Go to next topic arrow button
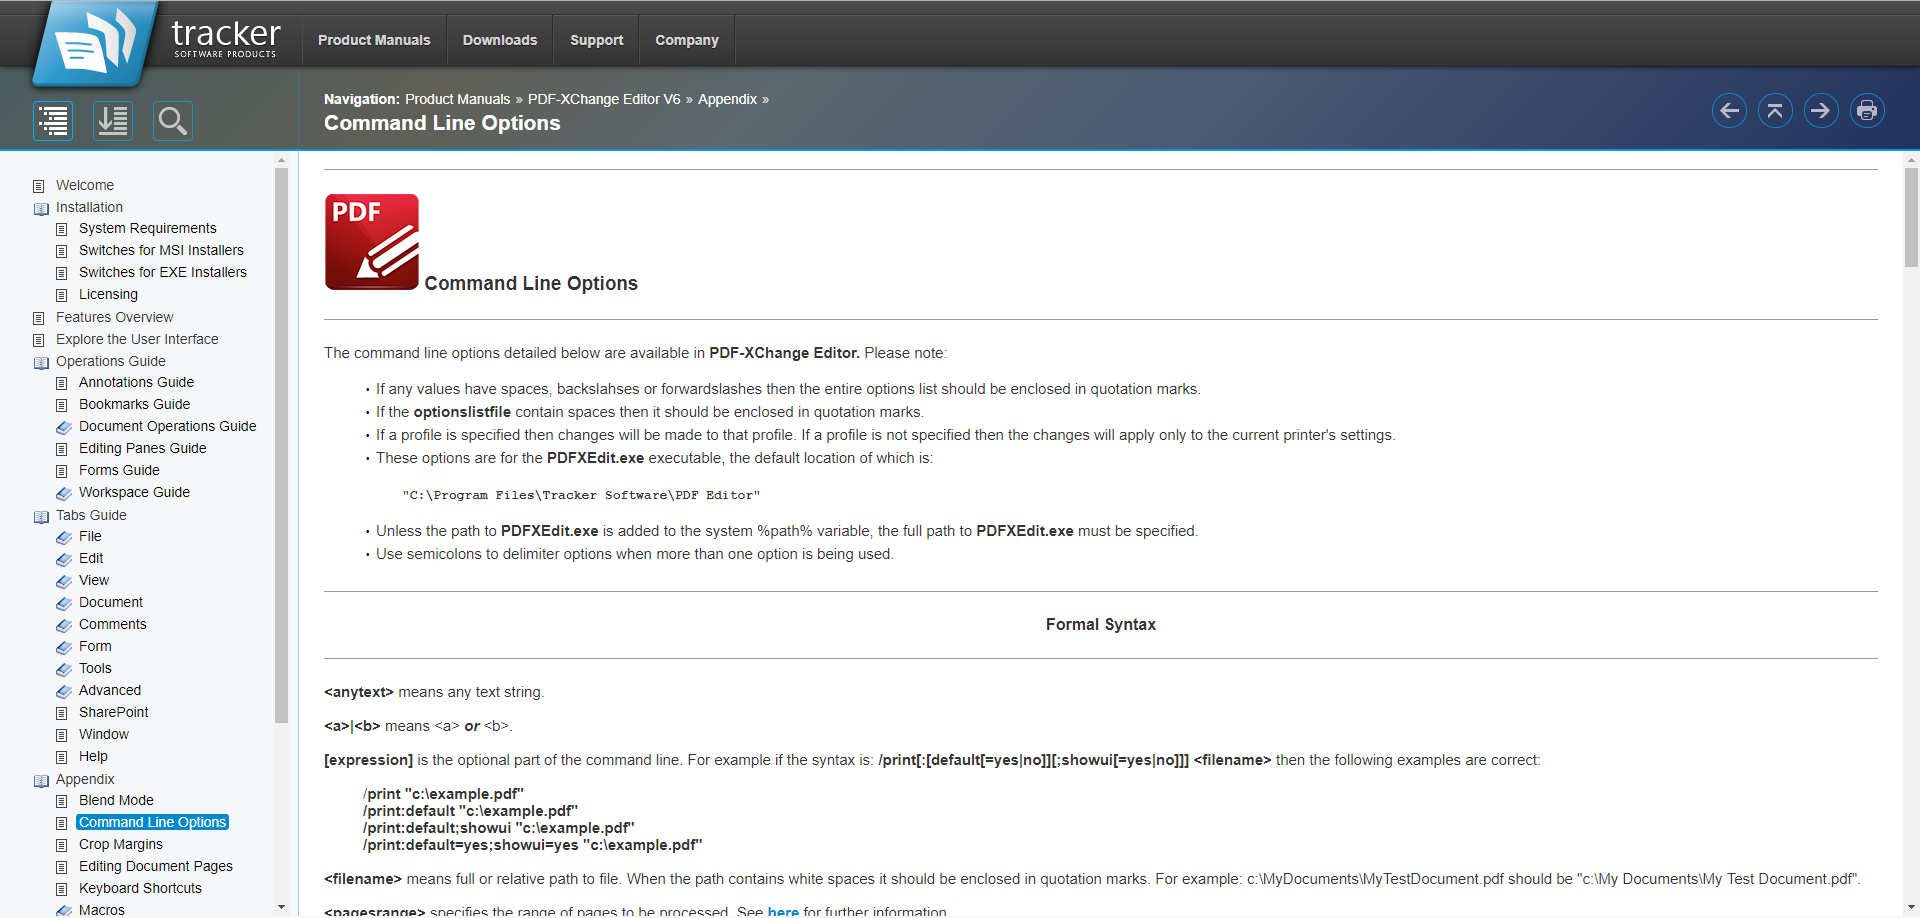Image resolution: width=1920 pixels, height=918 pixels. coord(1821,110)
